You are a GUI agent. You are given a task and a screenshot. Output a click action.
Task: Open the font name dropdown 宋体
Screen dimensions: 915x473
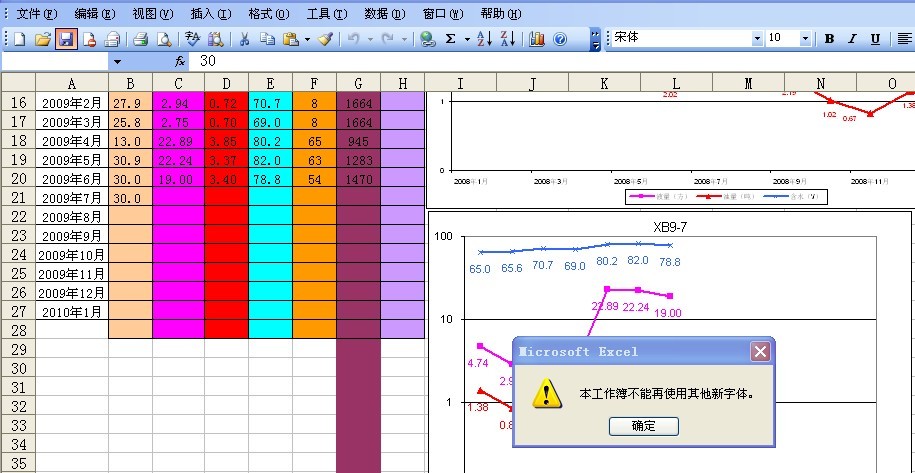click(757, 38)
